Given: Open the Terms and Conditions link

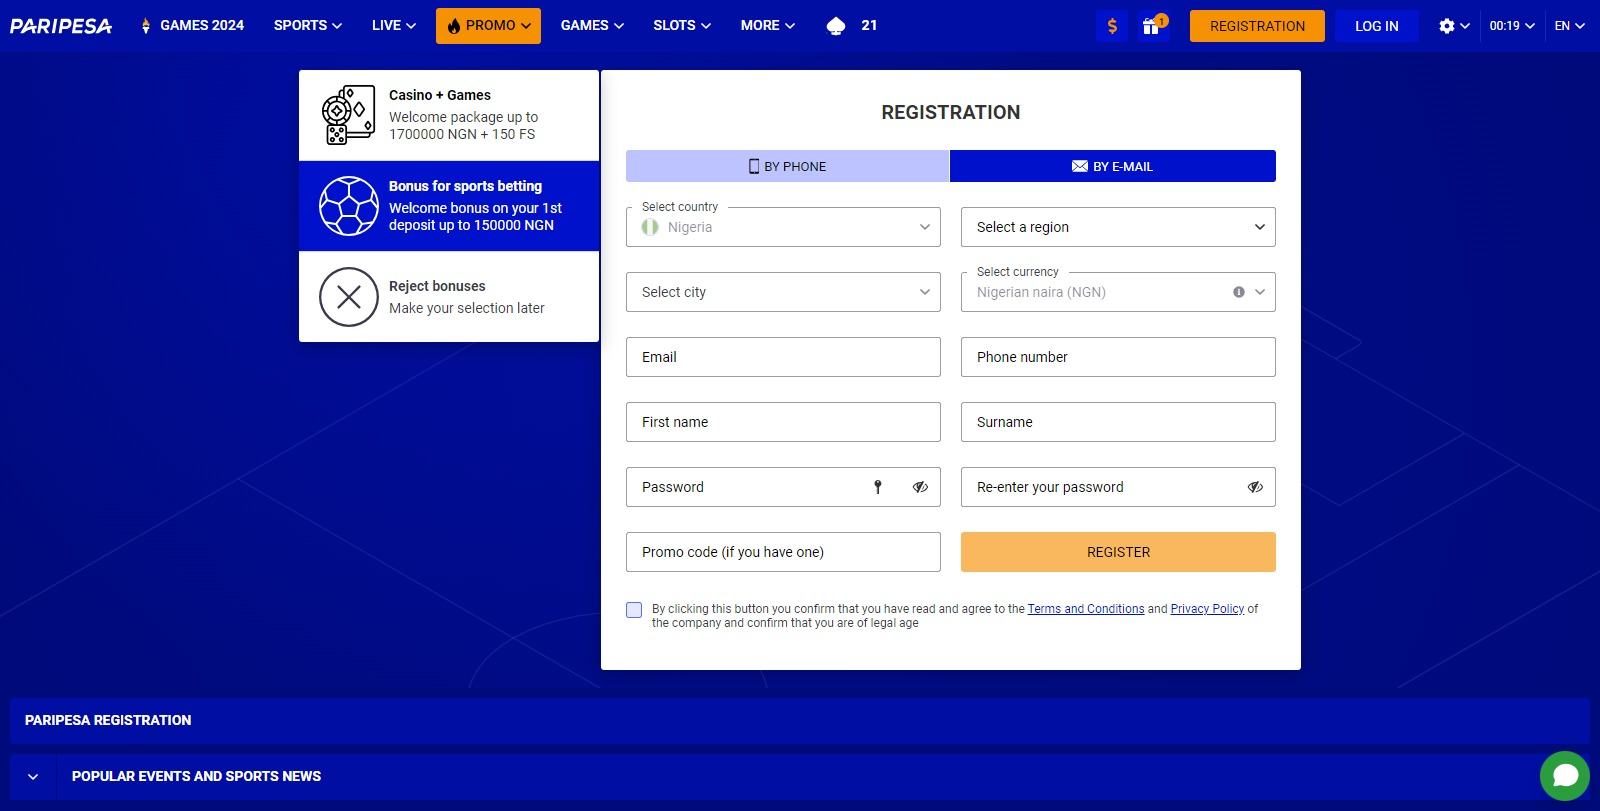Looking at the screenshot, I should tap(1086, 609).
